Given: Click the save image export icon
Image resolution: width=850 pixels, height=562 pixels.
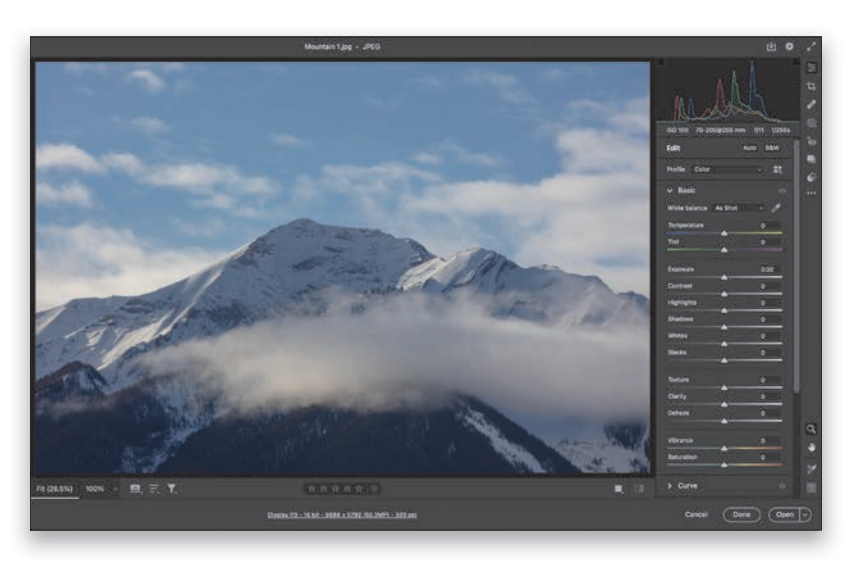Looking at the screenshot, I should point(771,47).
